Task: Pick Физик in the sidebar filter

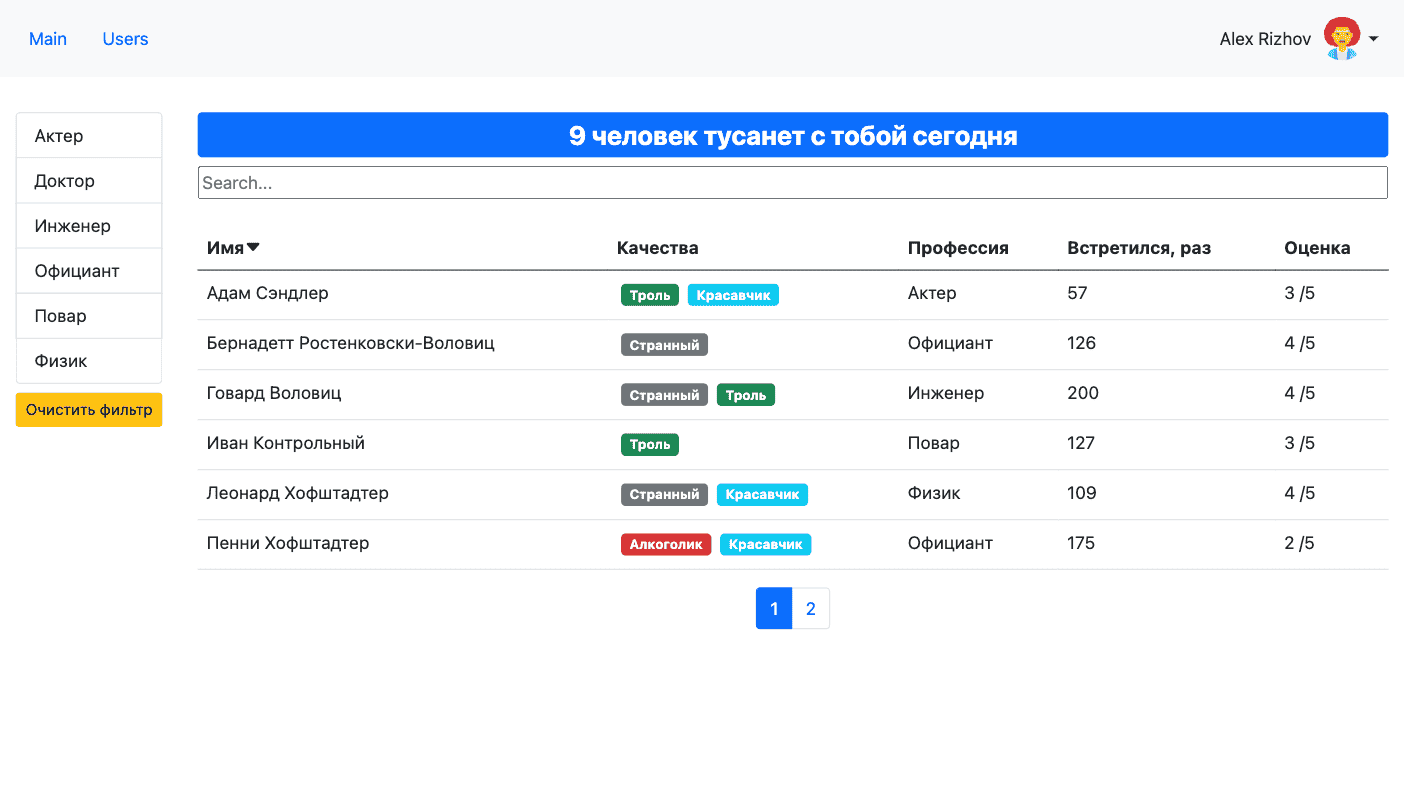Action: pyautogui.click(x=89, y=361)
